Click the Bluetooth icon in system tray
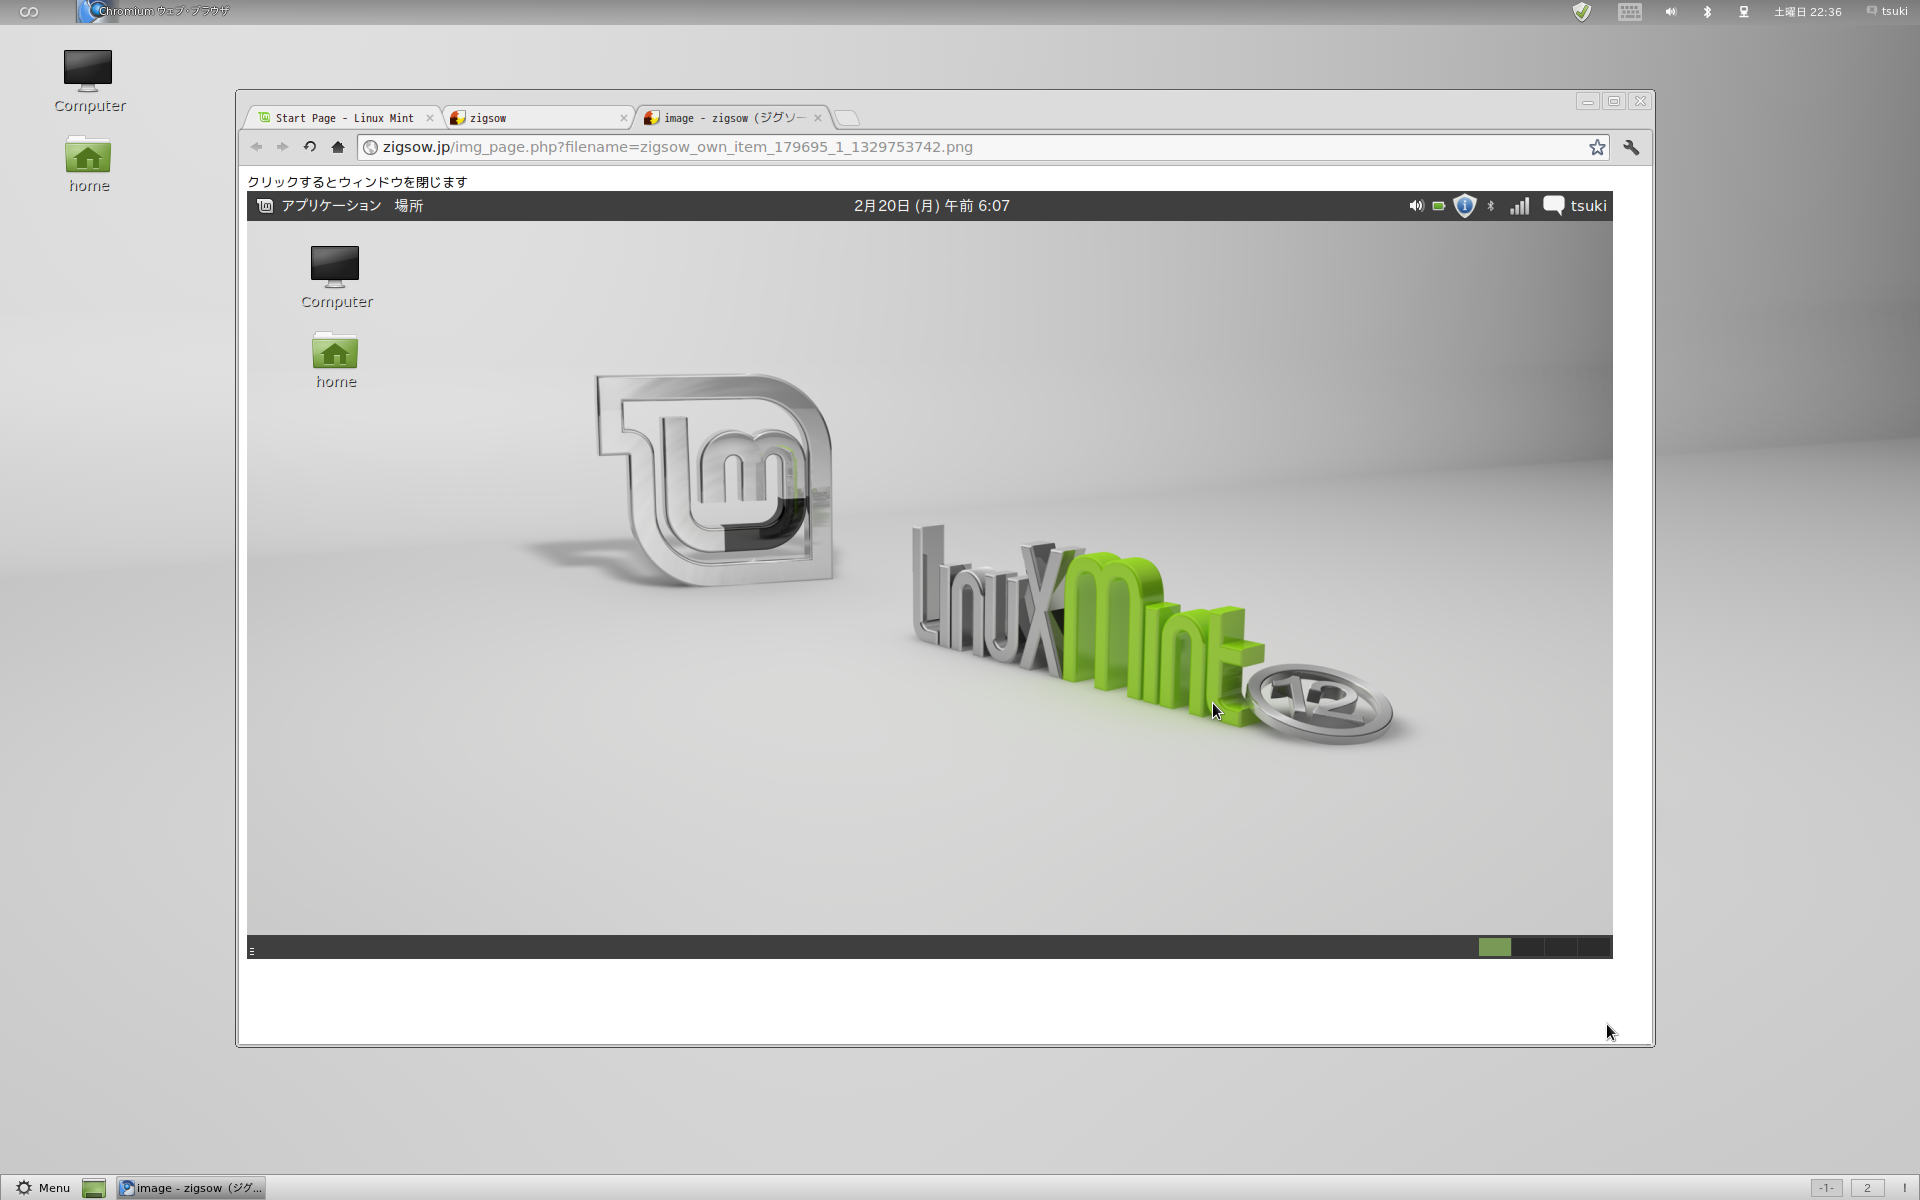The height and width of the screenshot is (1200, 1920). [x=1707, y=12]
